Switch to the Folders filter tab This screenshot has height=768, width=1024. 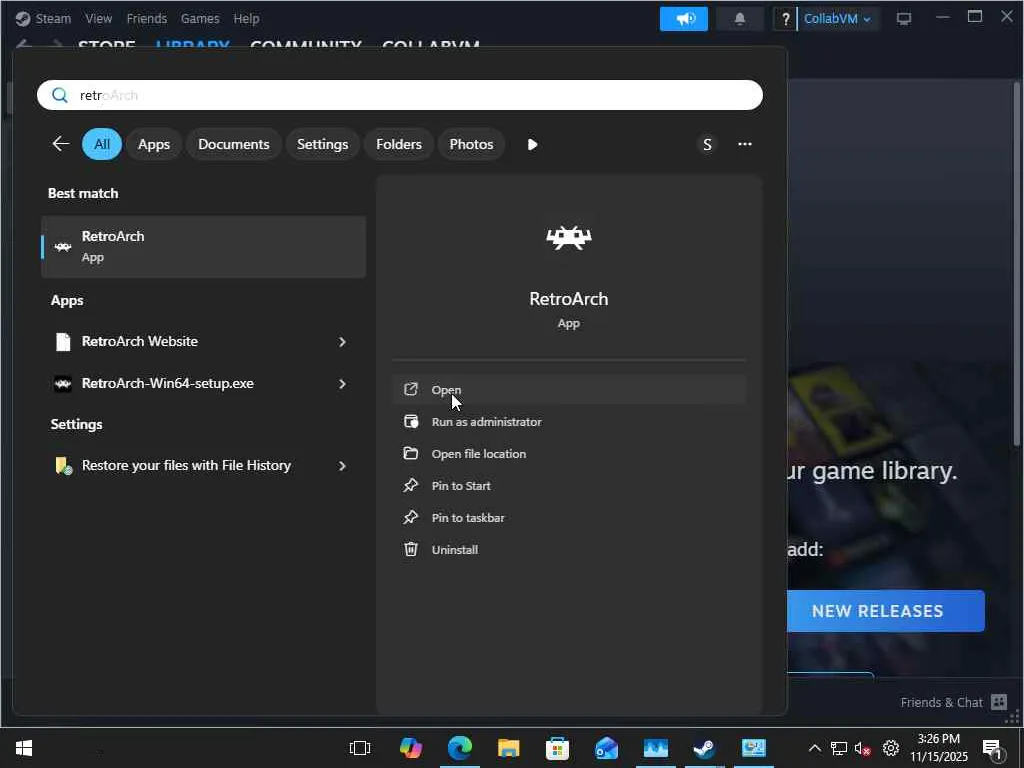click(399, 144)
